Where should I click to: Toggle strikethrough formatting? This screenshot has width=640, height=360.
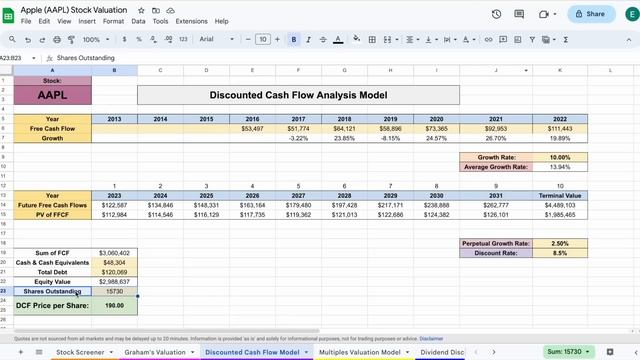pyautogui.click(x=323, y=40)
